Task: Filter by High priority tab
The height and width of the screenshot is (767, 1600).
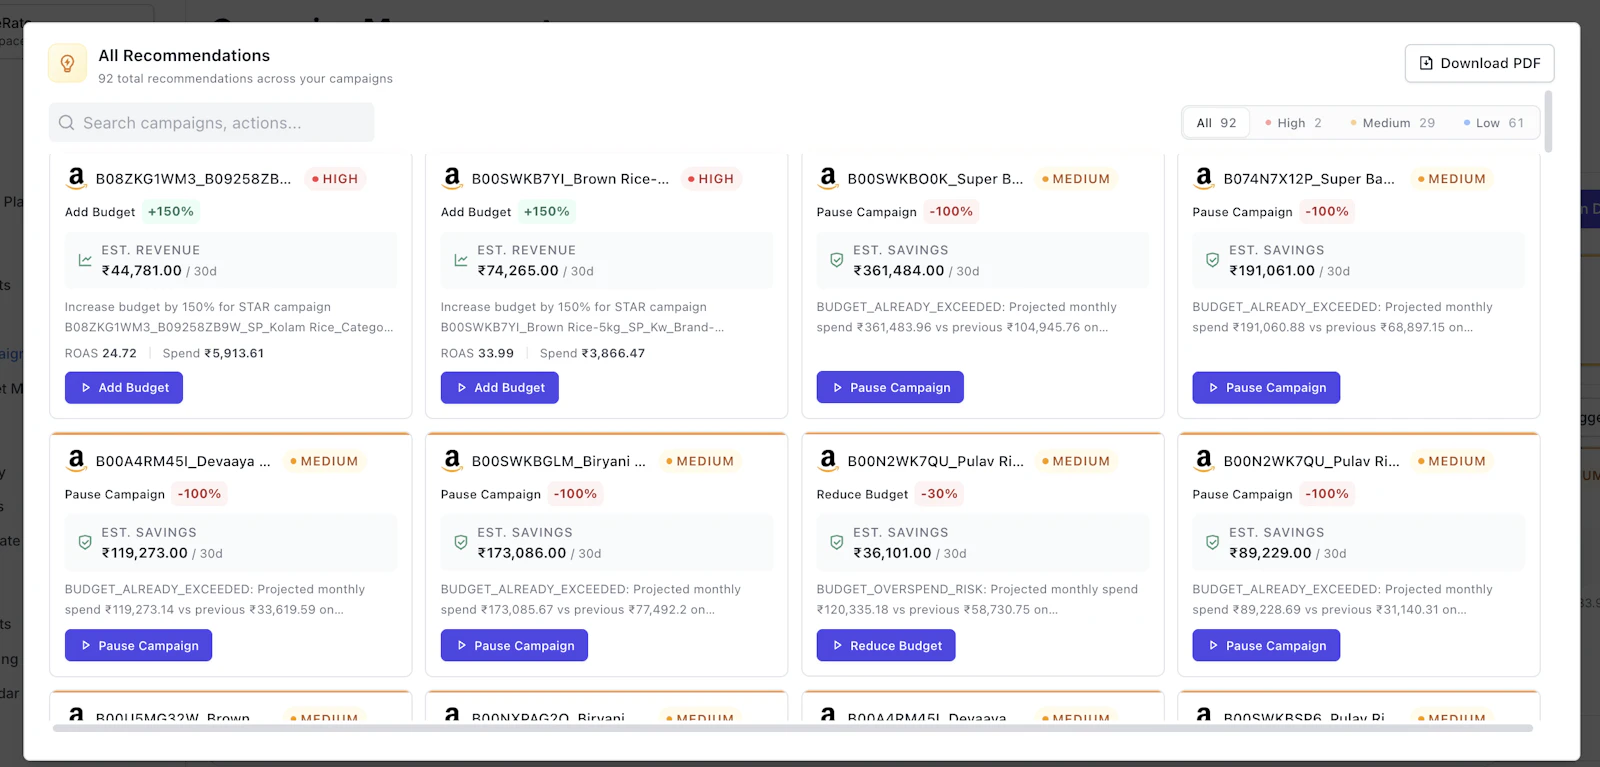Action: (1293, 123)
